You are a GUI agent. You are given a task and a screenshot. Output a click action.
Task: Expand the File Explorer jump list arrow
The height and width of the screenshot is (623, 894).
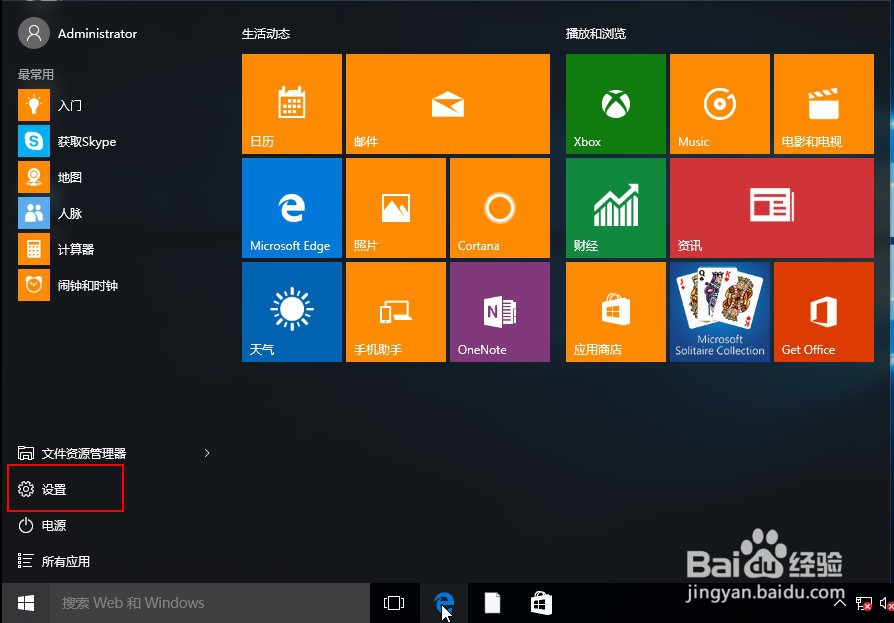pos(207,453)
